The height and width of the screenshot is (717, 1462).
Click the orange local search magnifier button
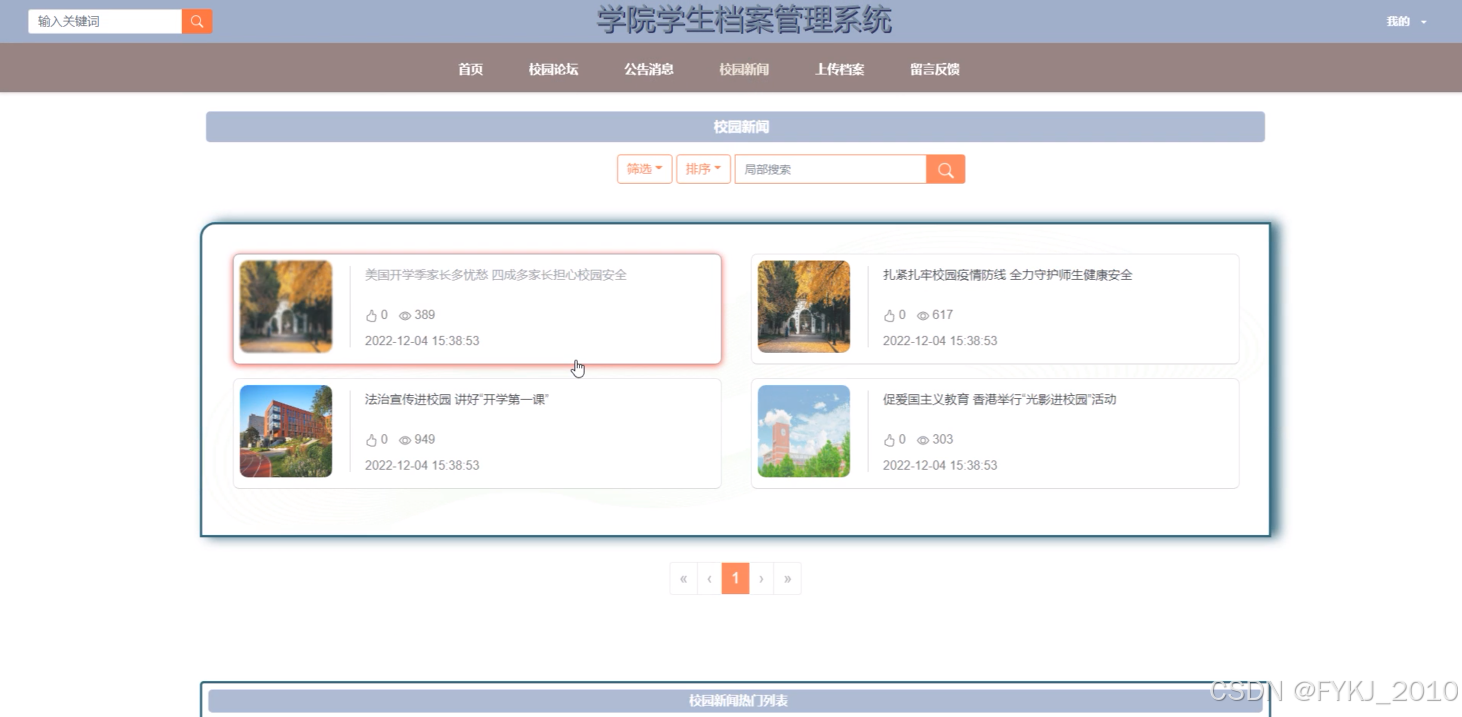pos(945,170)
